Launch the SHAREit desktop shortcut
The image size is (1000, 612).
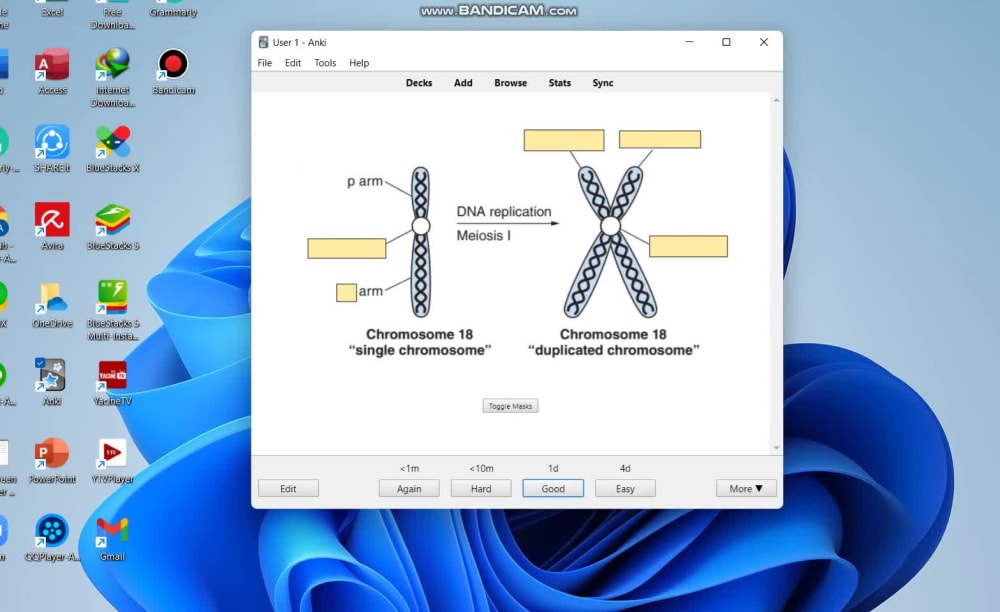tap(52, 148)
